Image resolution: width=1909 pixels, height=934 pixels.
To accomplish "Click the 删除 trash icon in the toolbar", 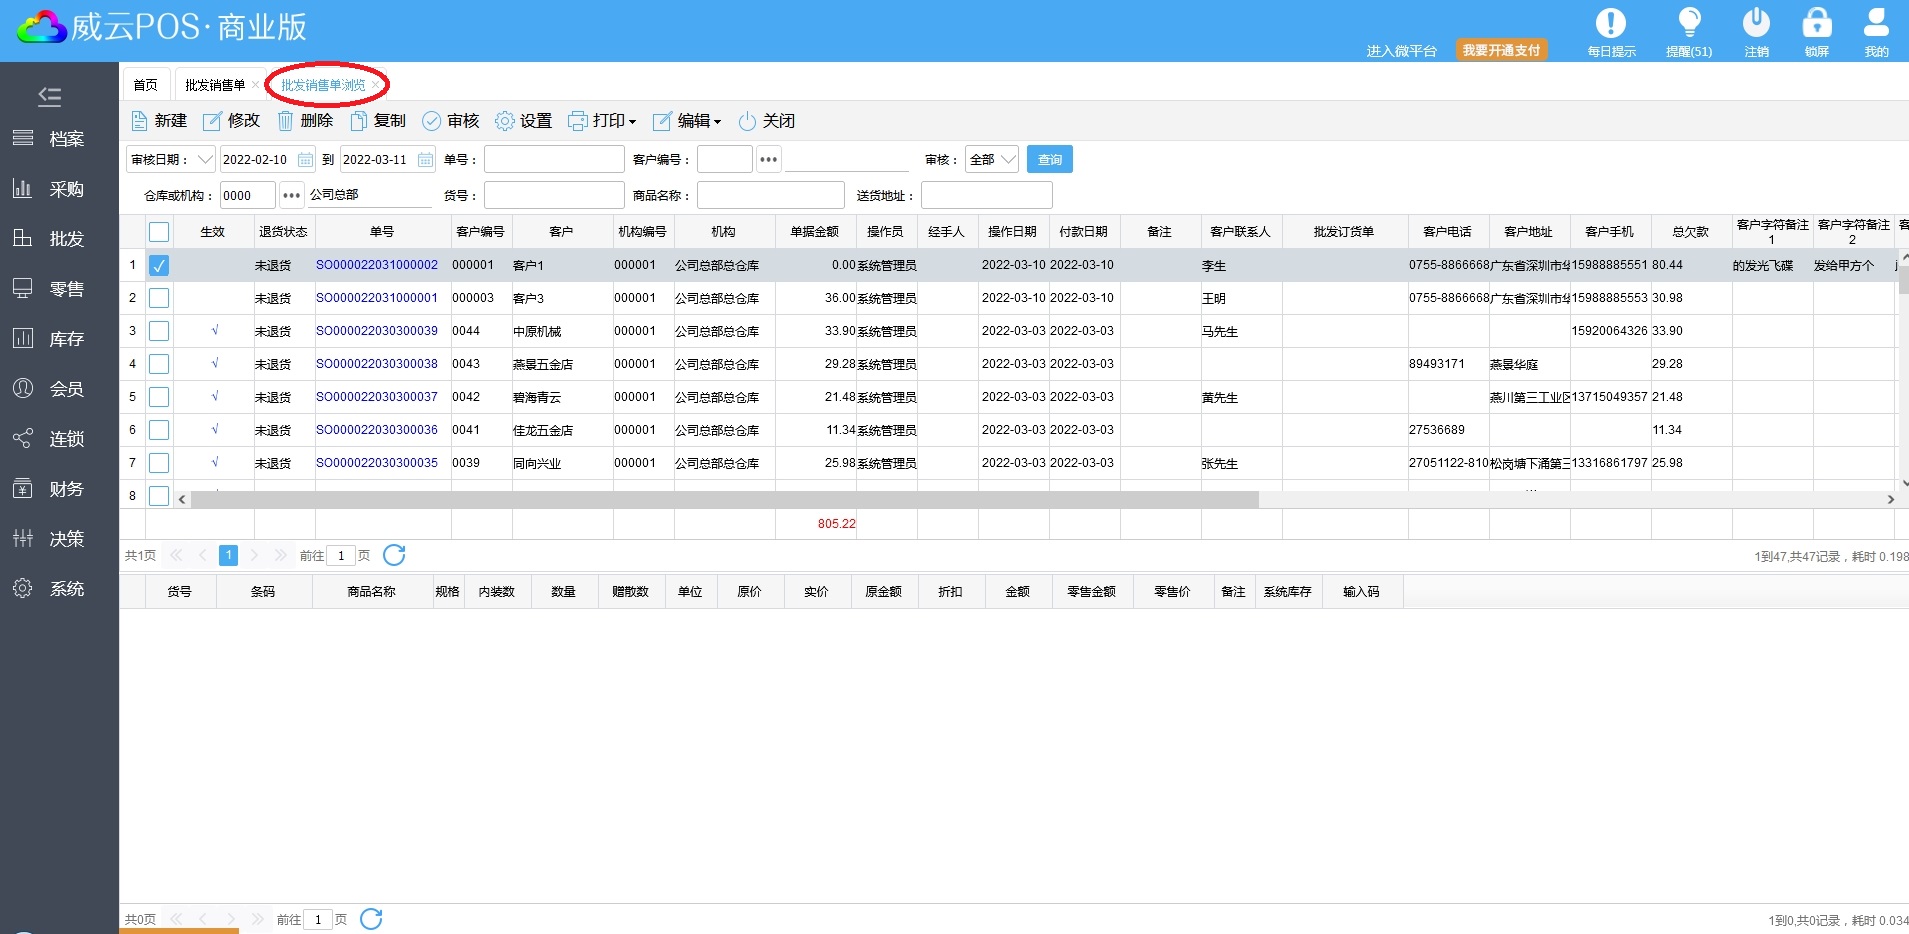I will click(x=285, y=121).
